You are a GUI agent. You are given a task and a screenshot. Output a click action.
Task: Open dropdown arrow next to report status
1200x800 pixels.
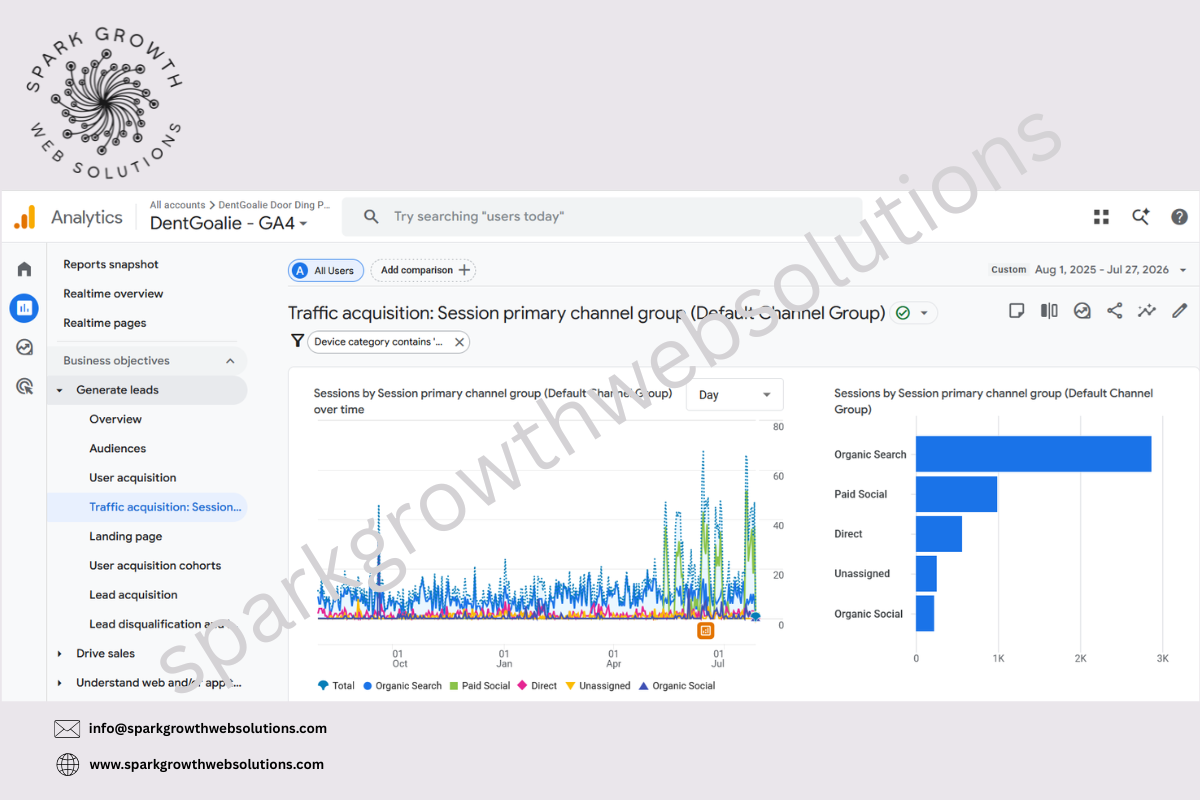[x=924, y=313]
